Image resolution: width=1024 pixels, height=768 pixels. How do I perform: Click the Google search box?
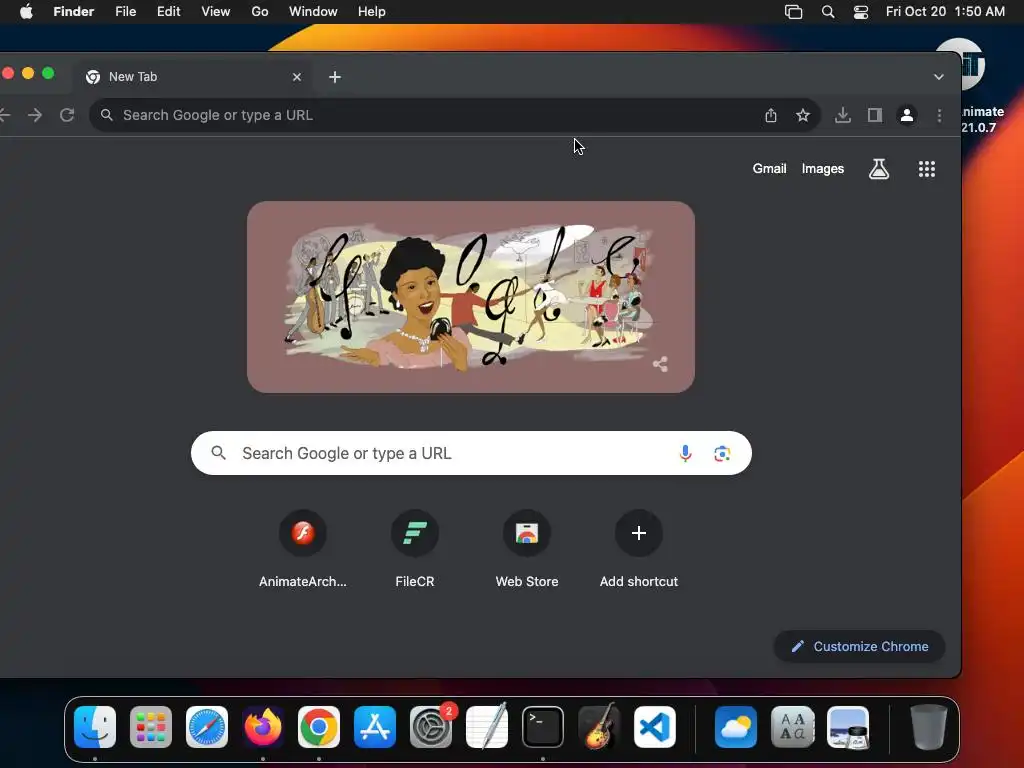[472, 453]
